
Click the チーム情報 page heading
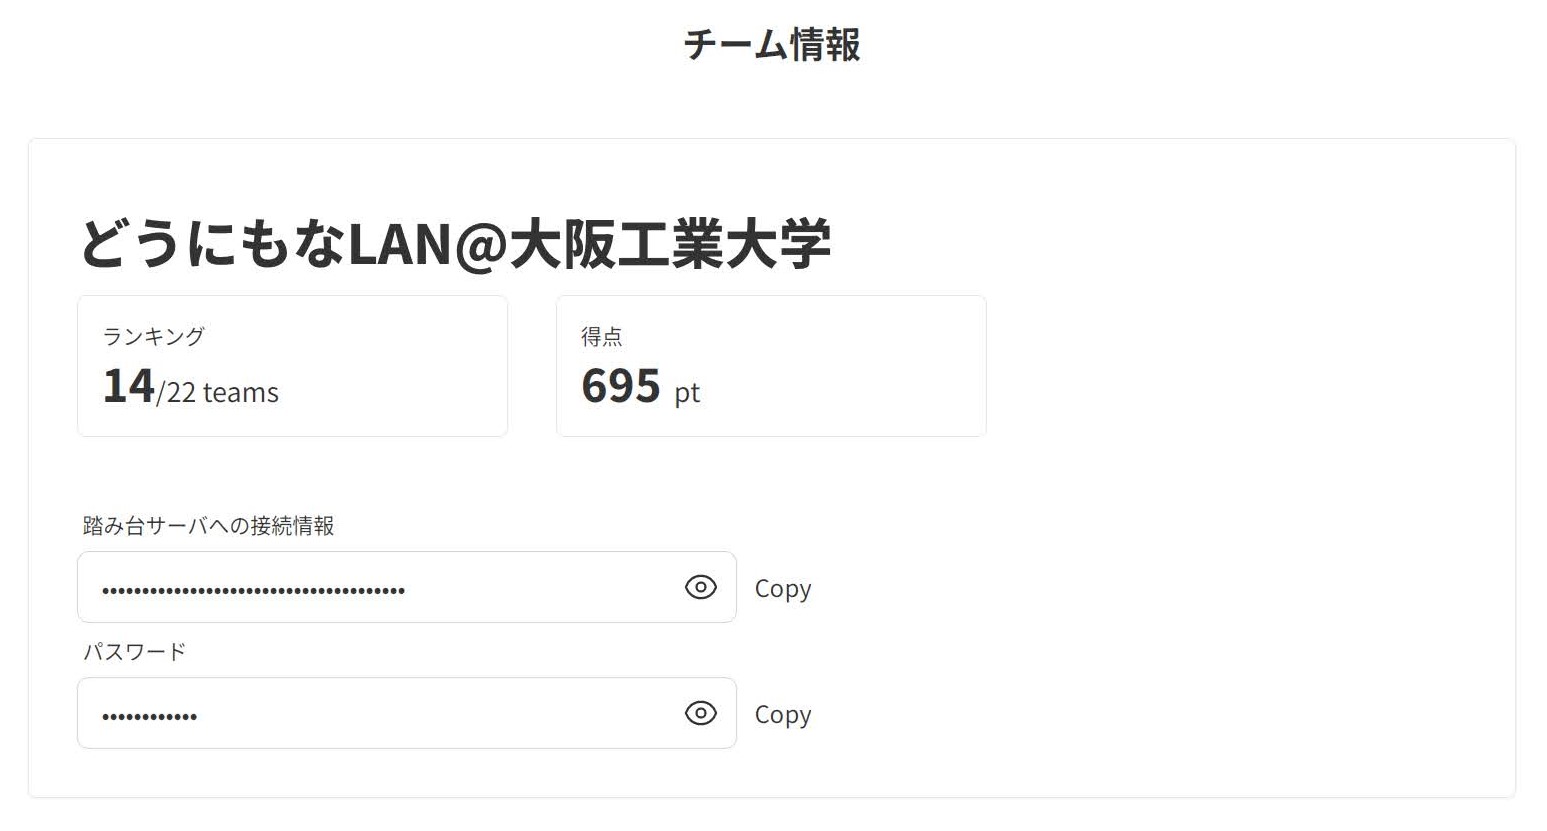point(772,45)
